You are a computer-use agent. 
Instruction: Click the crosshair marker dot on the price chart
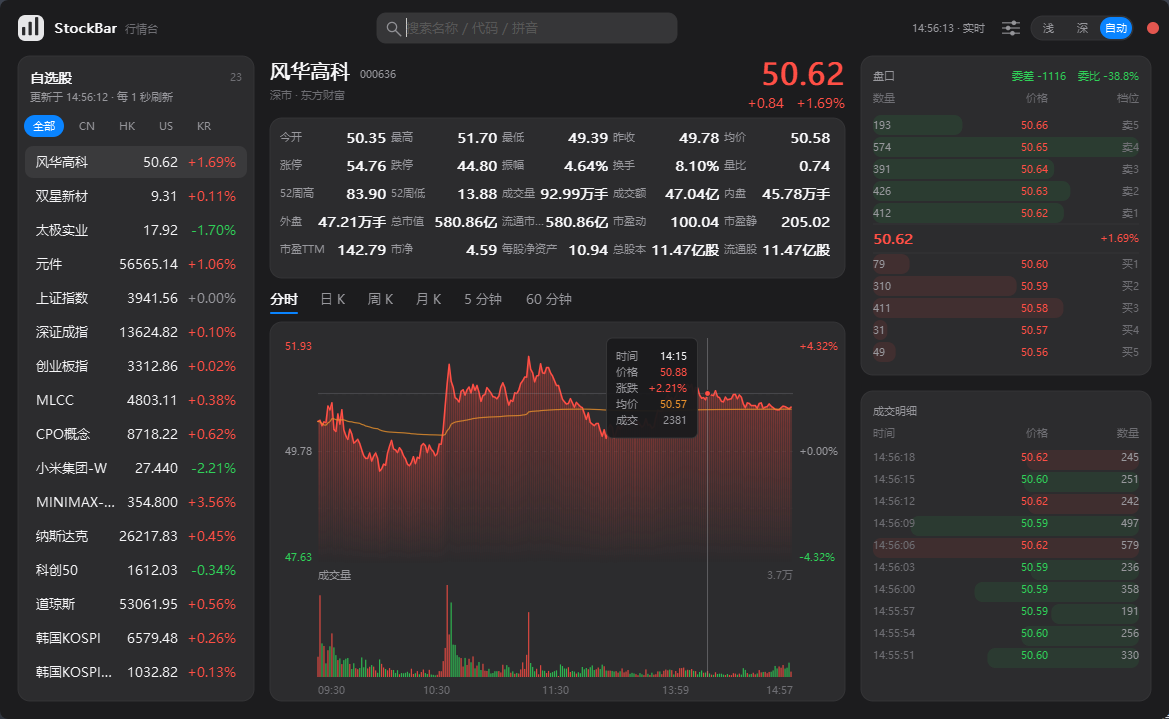[708, 393]
